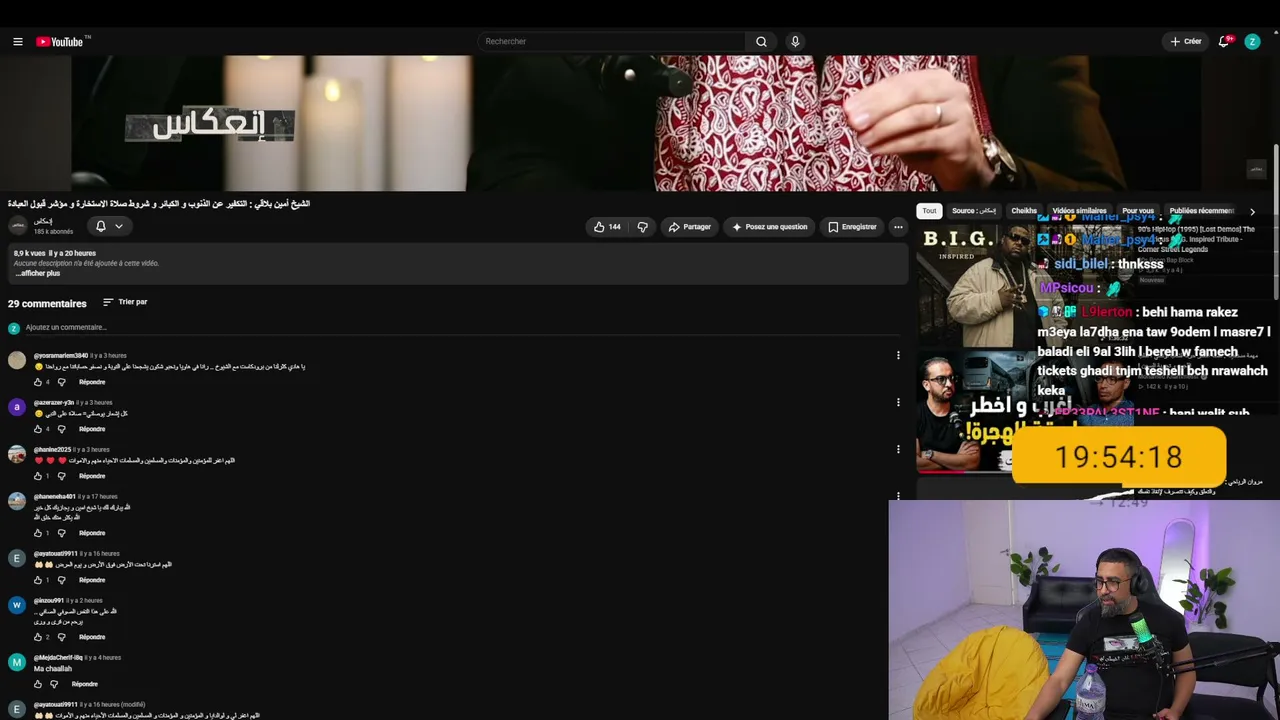This screenshot has height=720, width=1280.
Task: Dislike the comment by @azerazer-y3n
Action: click(61, 429)
